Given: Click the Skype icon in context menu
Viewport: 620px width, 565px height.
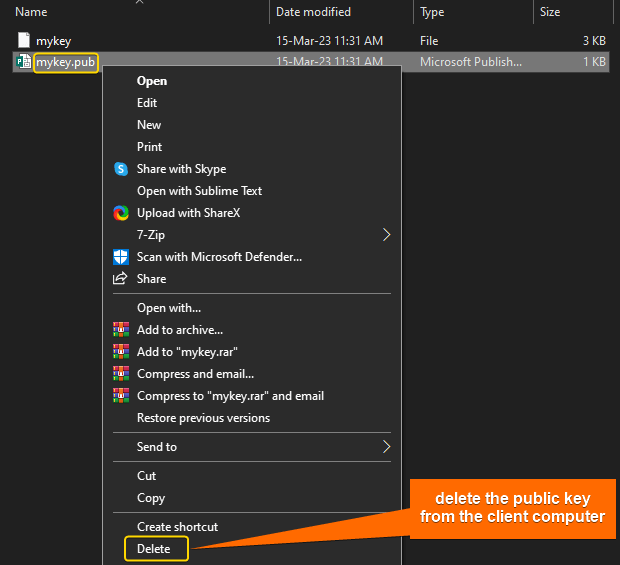Looking at the screenshot, I should (x=121, y=169).
